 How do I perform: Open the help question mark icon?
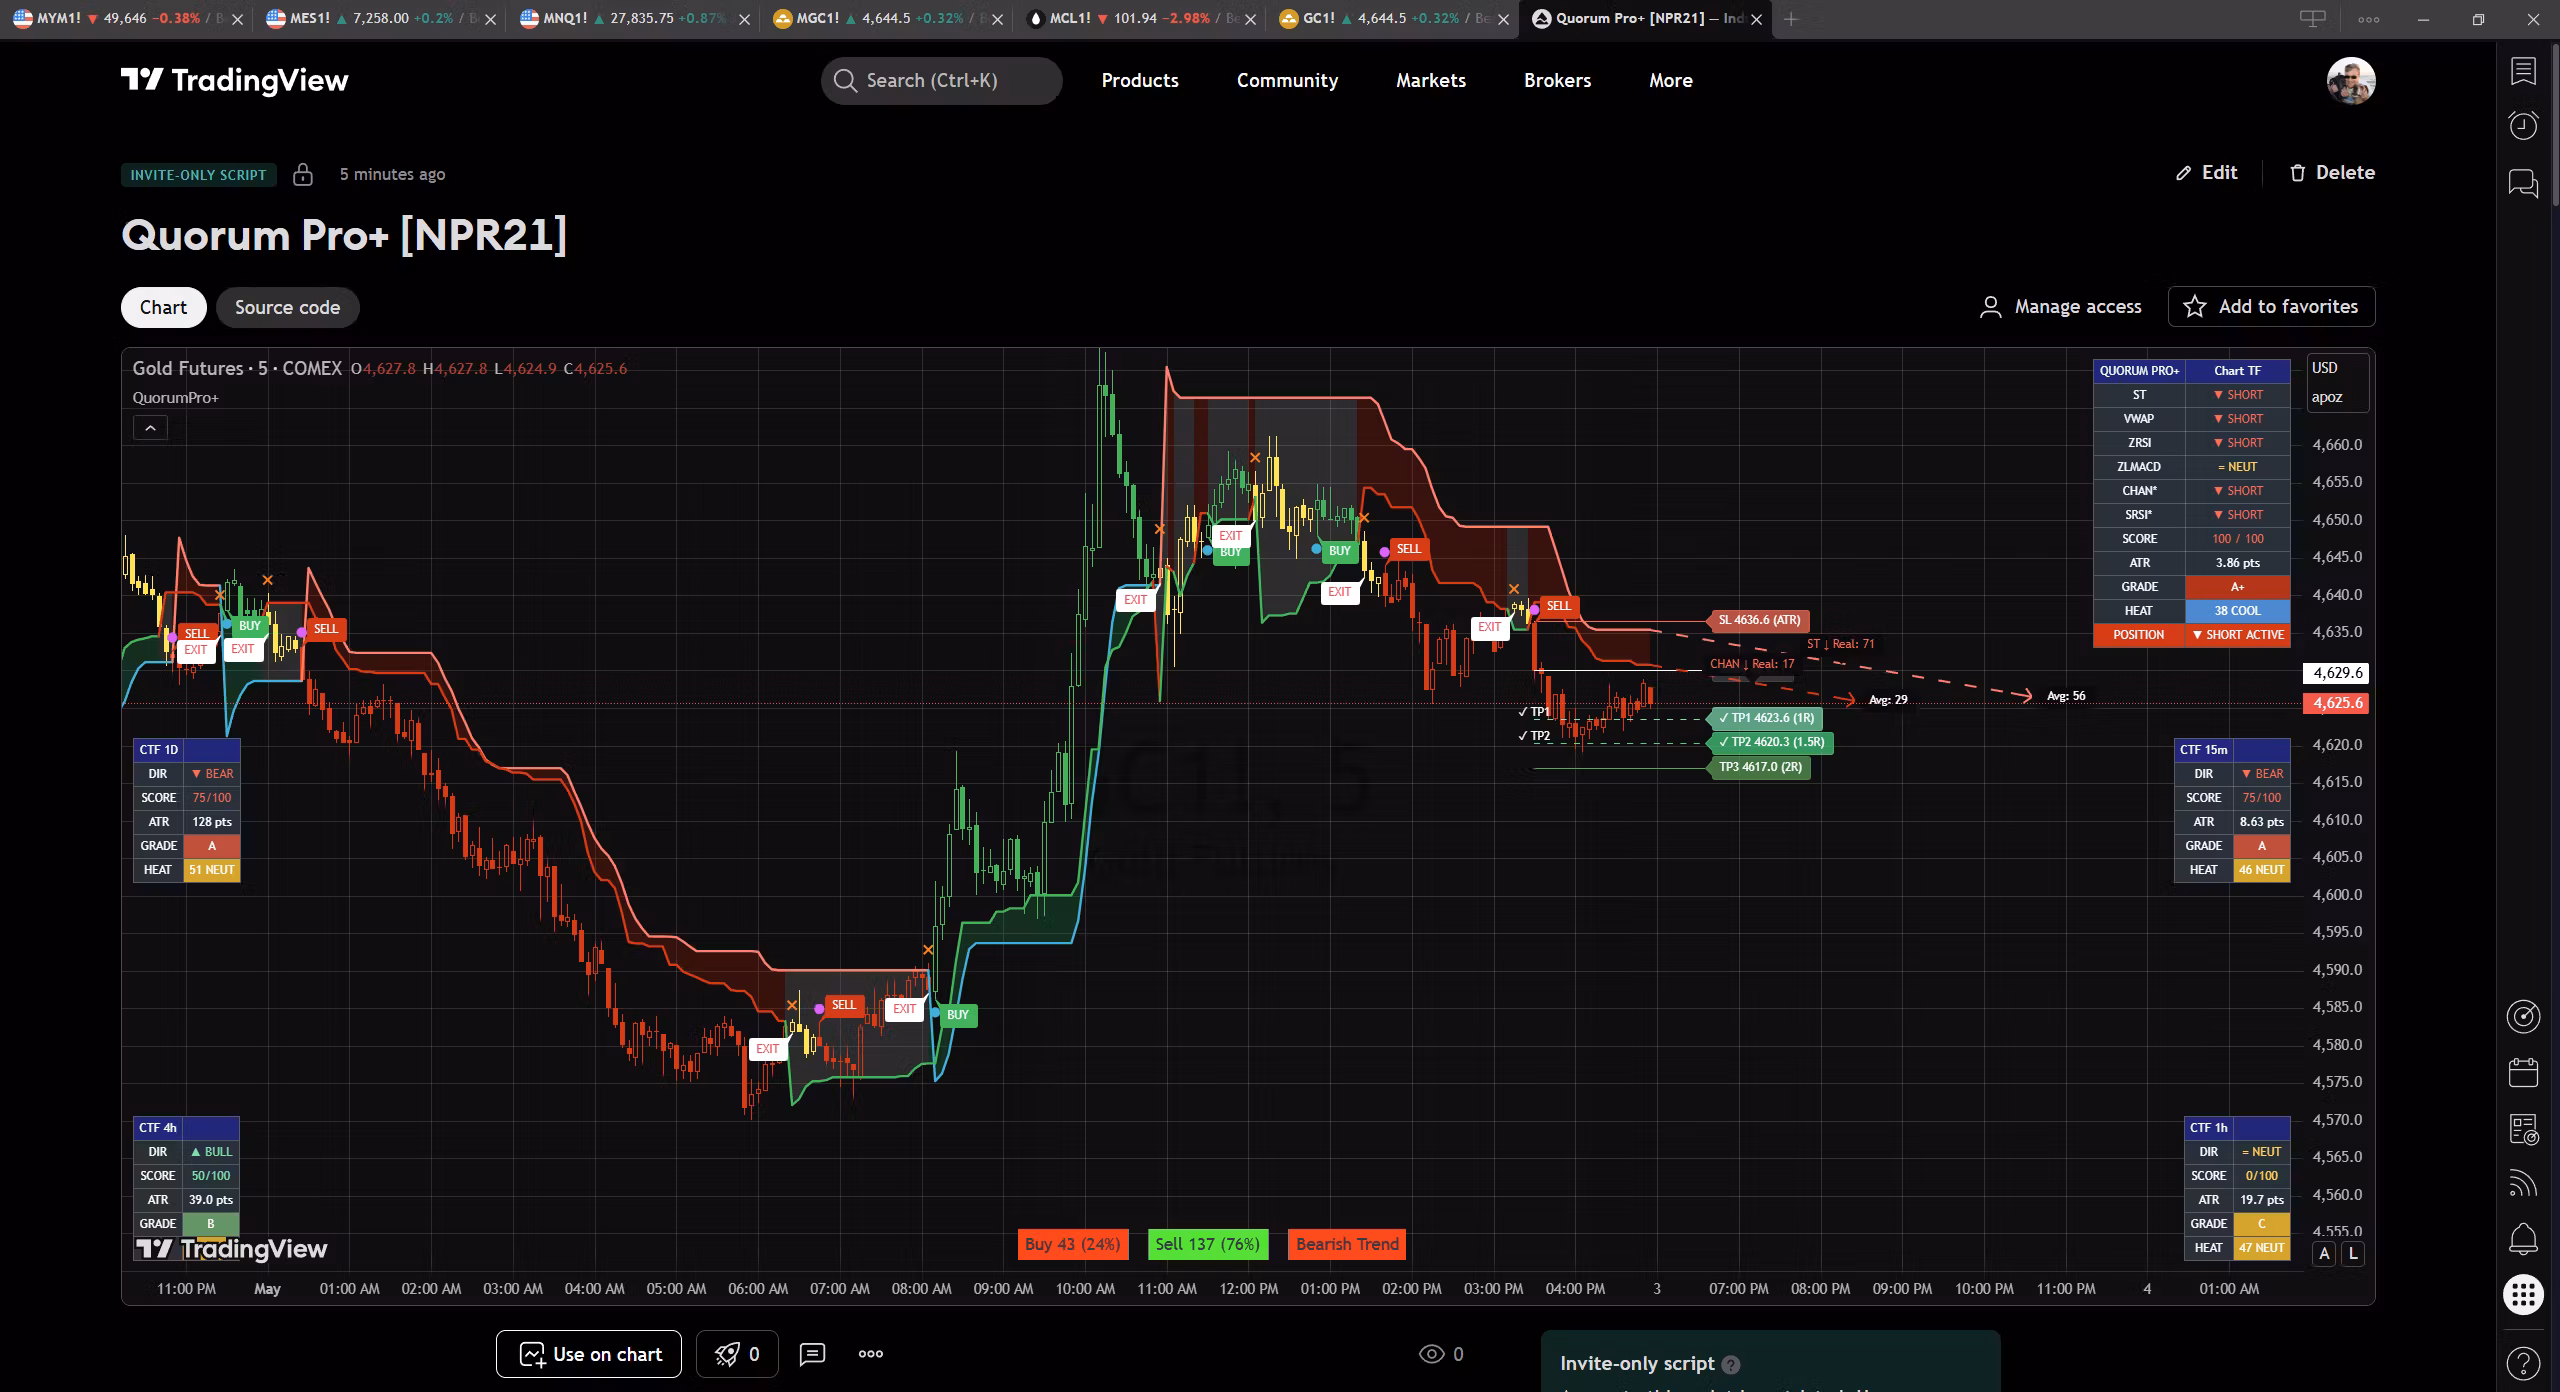[2523, 1362]
